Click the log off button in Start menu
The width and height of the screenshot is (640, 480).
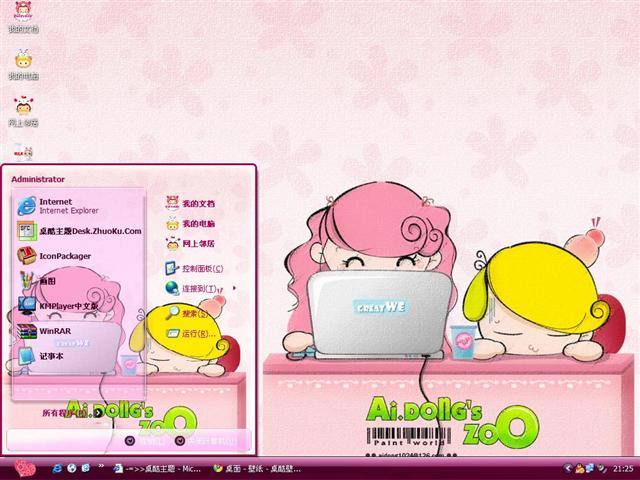(x=146, y=440)
